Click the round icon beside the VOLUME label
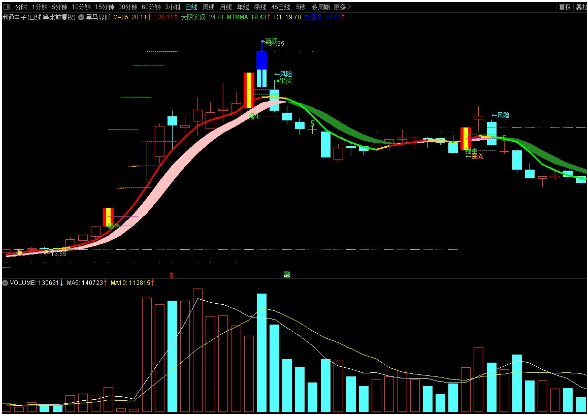This screenshot has height=415, width=587. click(5, 283)
